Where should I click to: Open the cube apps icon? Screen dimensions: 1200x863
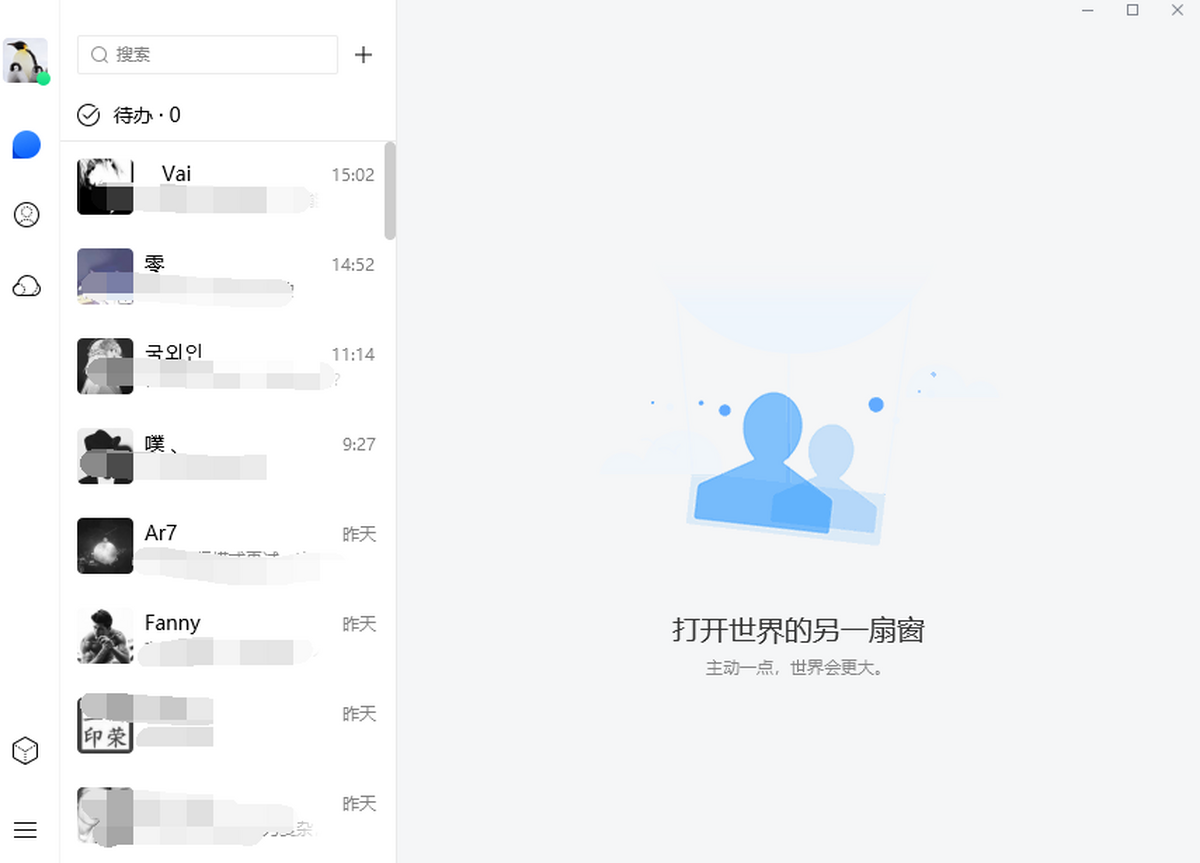click(x=25, y=750)
